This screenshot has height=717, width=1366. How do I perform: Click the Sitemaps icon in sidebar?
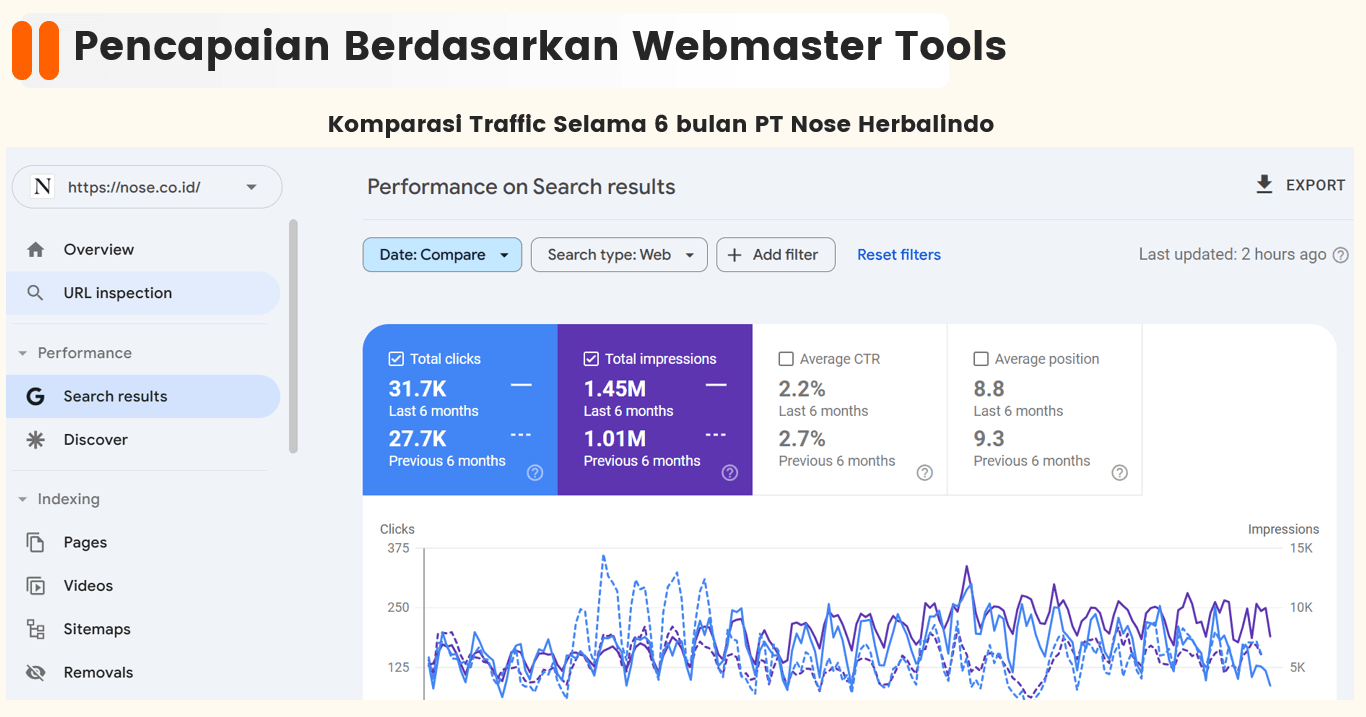point(36,629)
